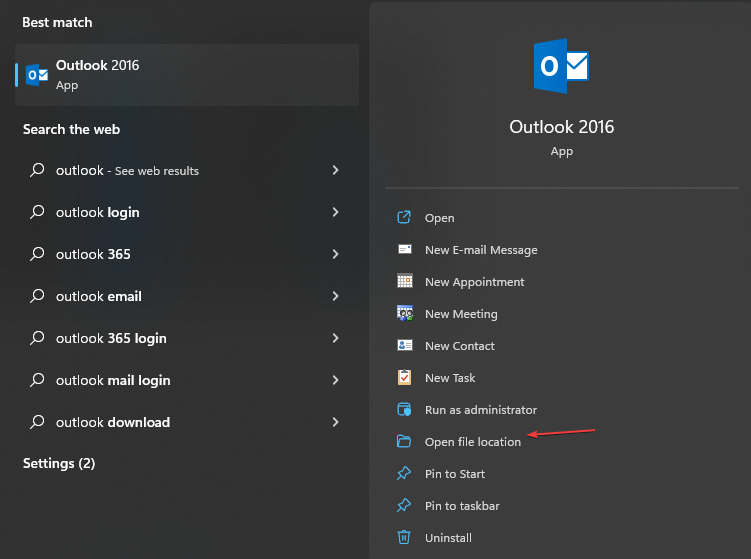Select Pin to Start
The image size is (751, 559).
(455, 474)
